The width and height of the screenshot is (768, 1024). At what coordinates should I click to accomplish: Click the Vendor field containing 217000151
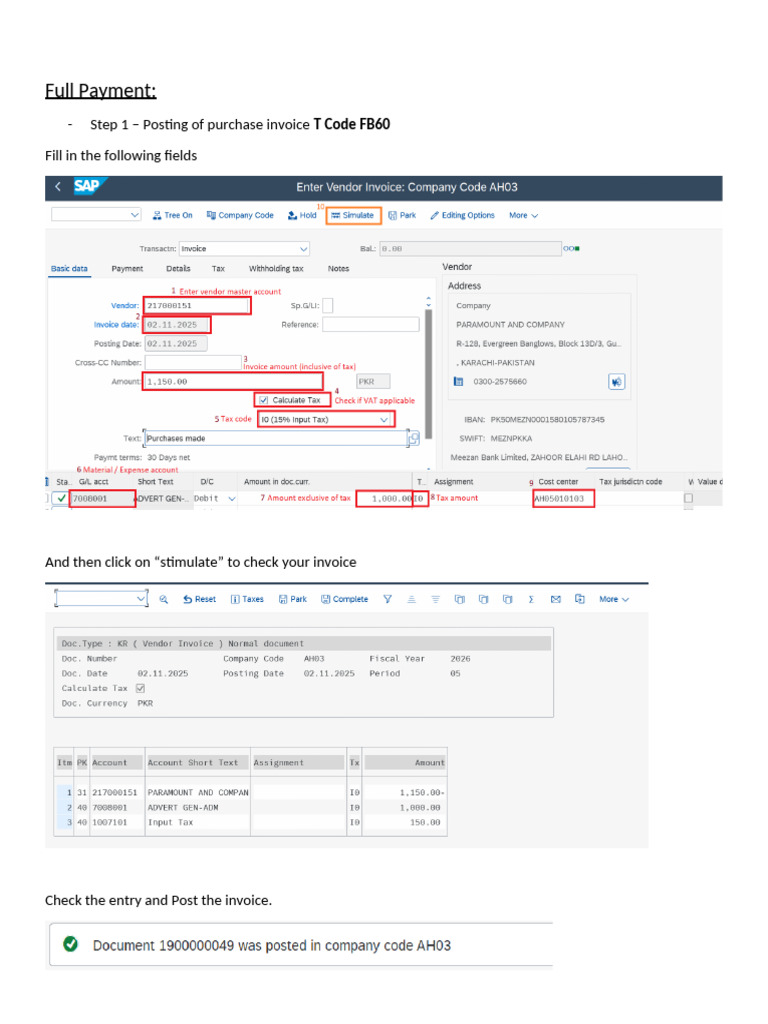[197, 305]
